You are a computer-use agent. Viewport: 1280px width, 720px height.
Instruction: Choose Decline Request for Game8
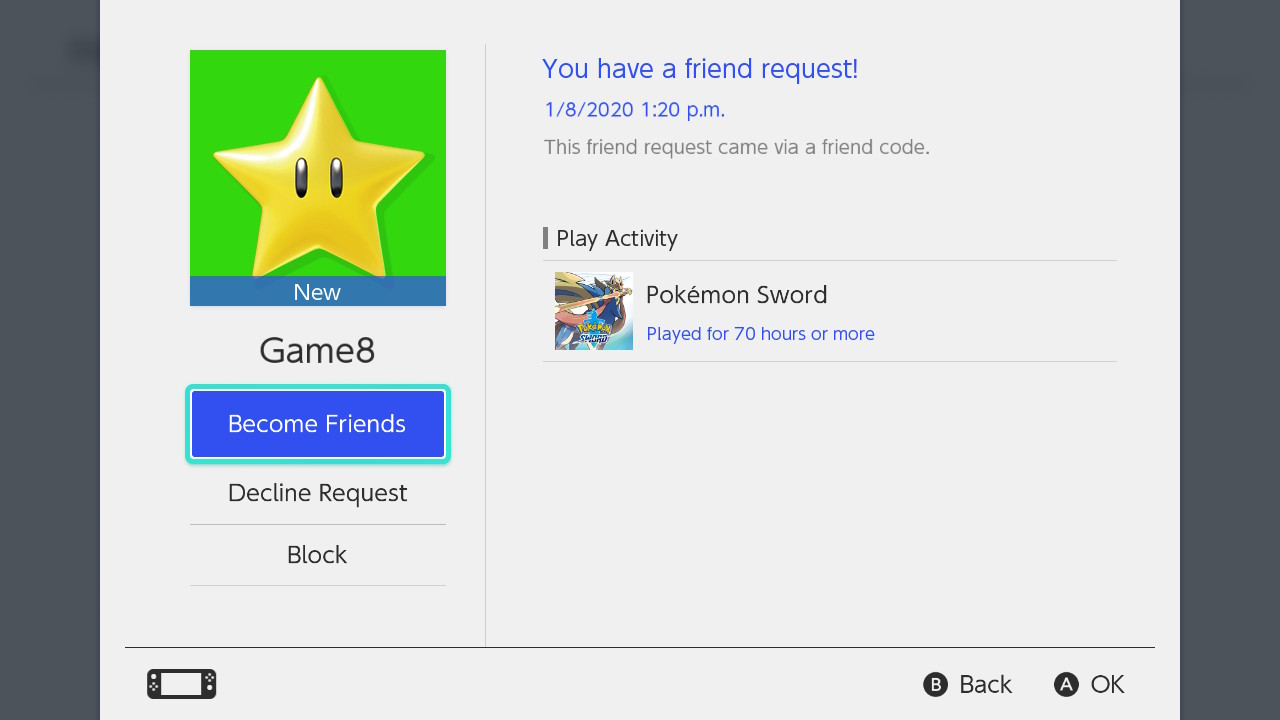[317, 492]
